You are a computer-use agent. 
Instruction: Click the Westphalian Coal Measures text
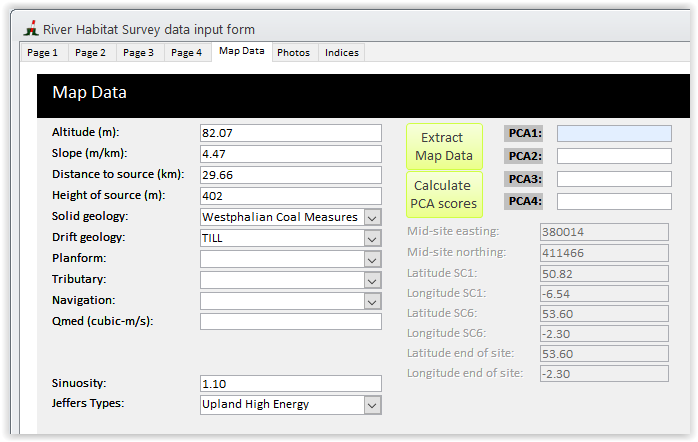point(280,217)
